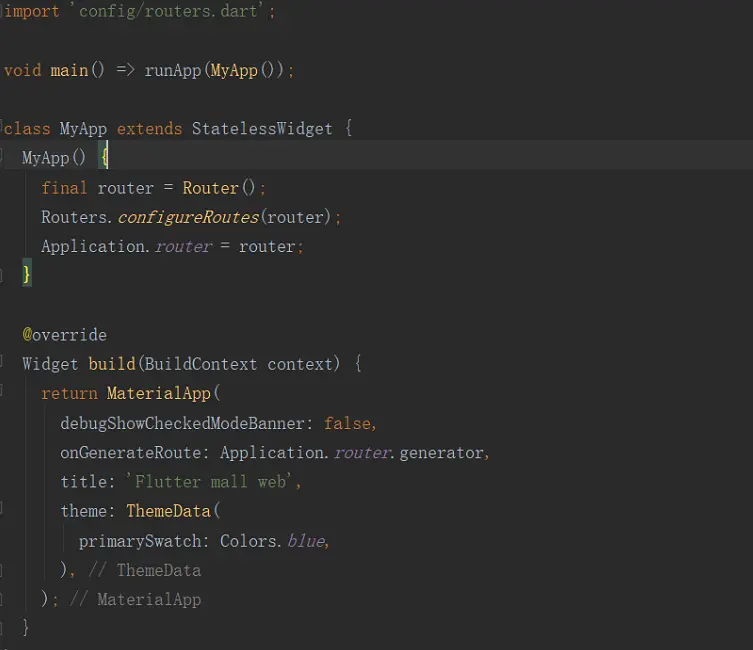Click the 'BuildContext' parameter type
Viewport: 753px width, 650px height.
[201, 364]
